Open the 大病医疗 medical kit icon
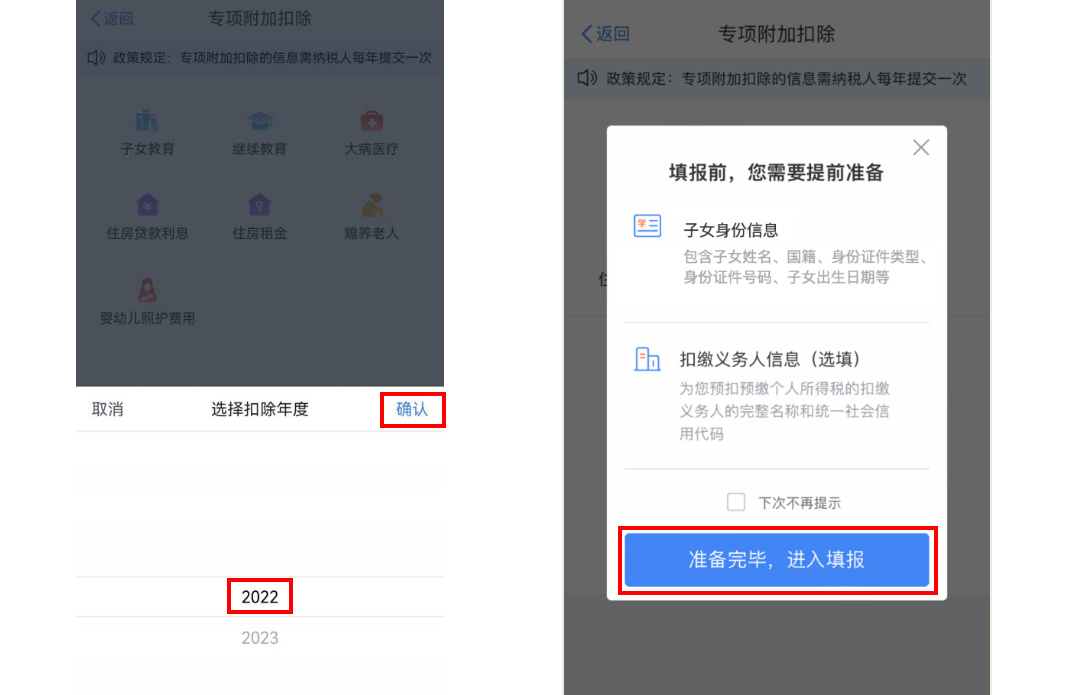 pos(372,122)
